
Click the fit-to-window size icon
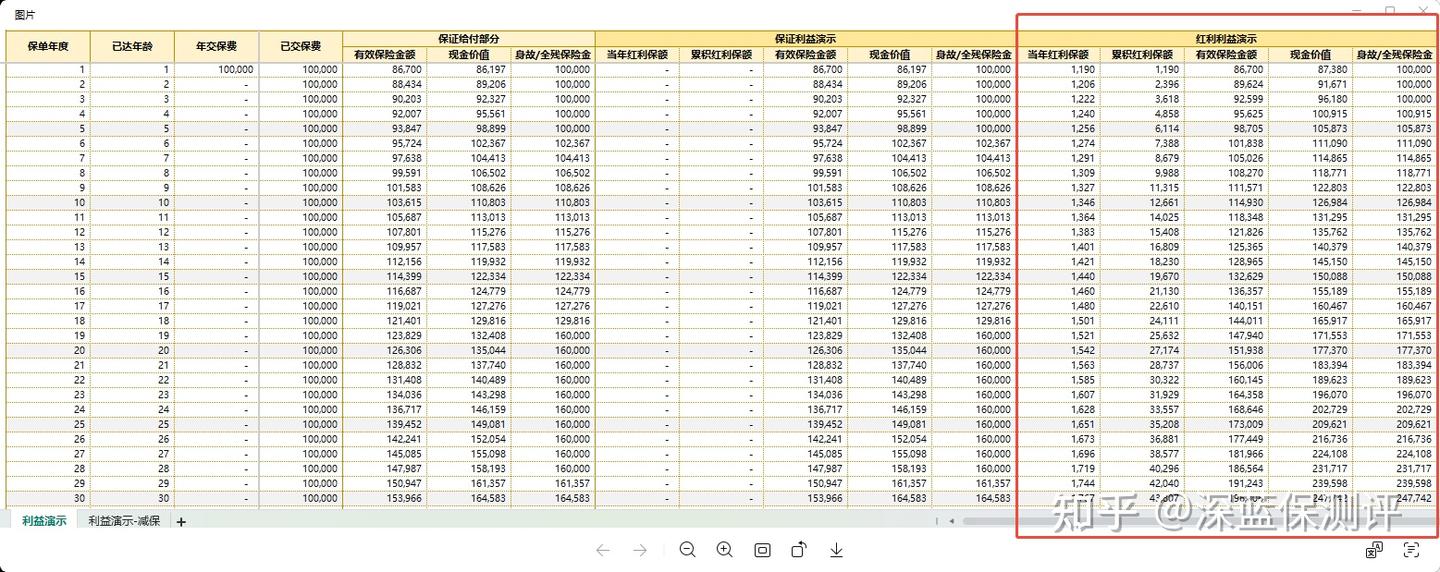tap(762, 550)
